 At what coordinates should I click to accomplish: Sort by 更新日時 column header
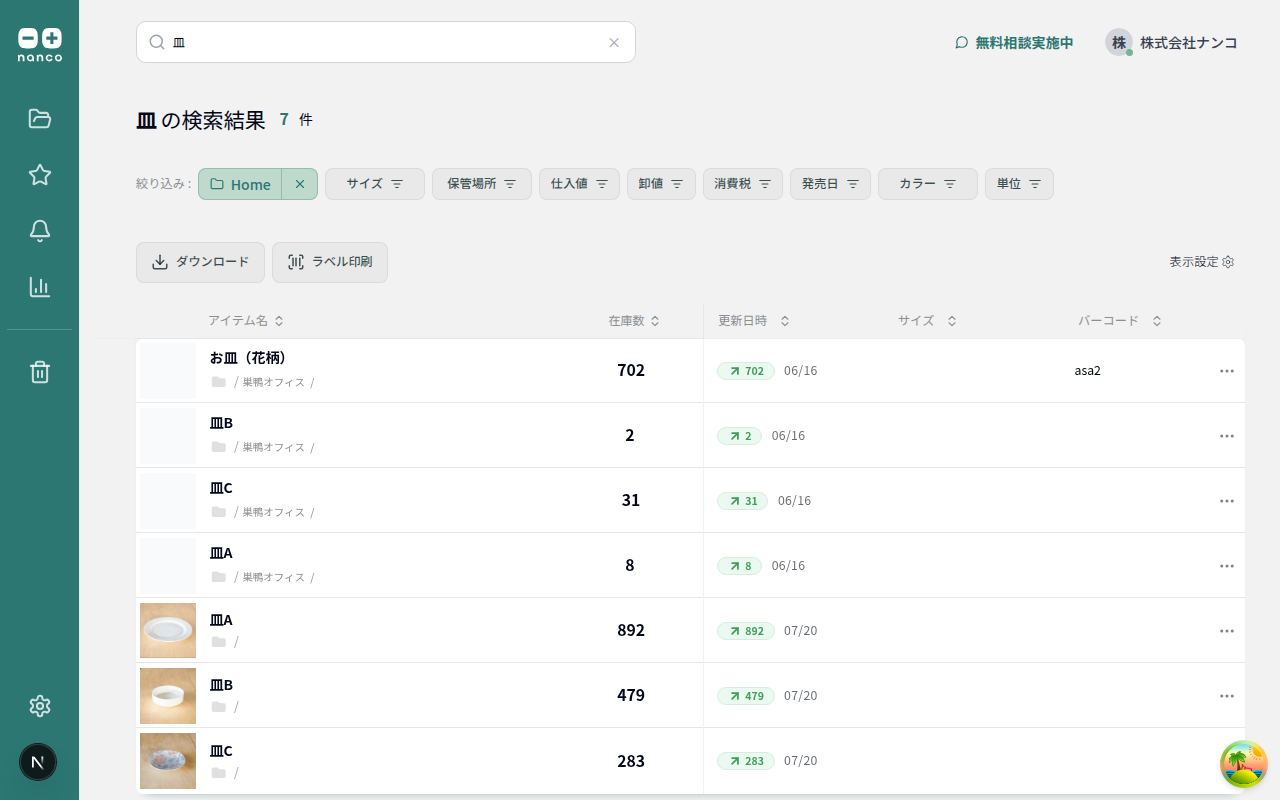click(754, 321)
